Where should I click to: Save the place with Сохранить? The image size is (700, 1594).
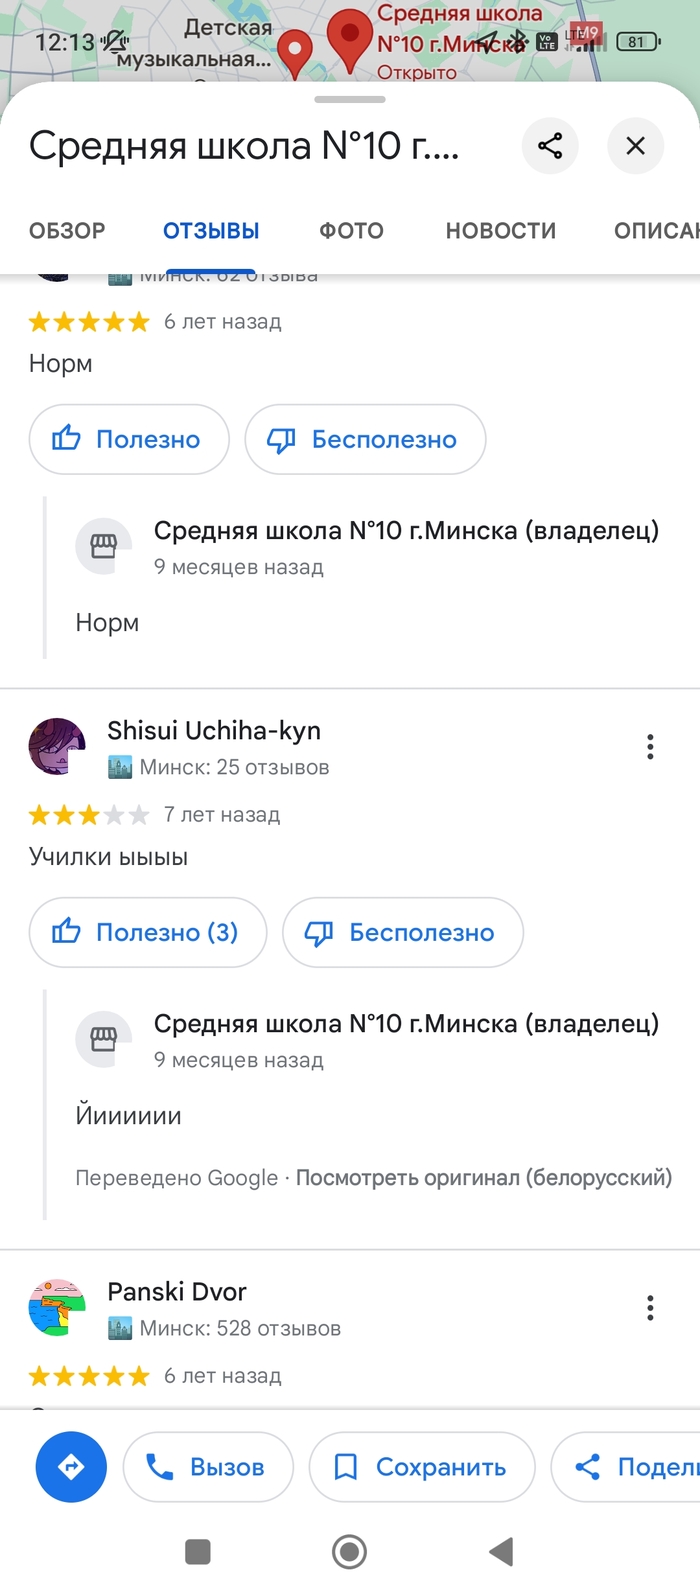tap(421, 1467)
